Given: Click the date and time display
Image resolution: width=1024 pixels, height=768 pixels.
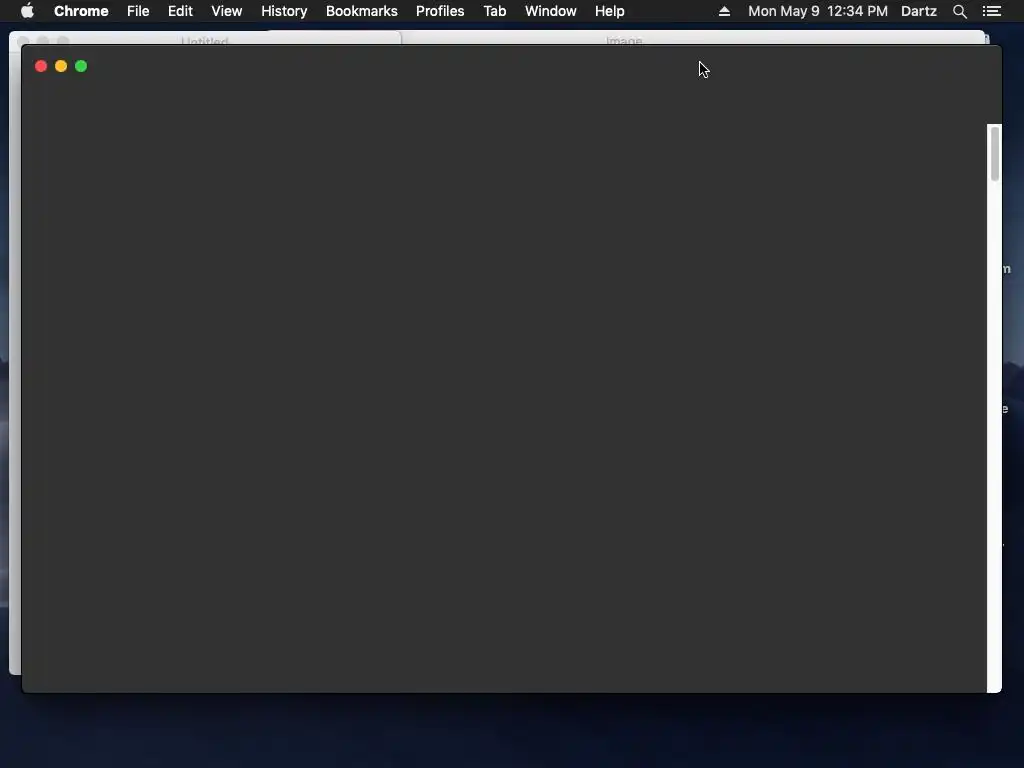Looking at the screenshot, I should pyautogui.click(x=818, y=11).
